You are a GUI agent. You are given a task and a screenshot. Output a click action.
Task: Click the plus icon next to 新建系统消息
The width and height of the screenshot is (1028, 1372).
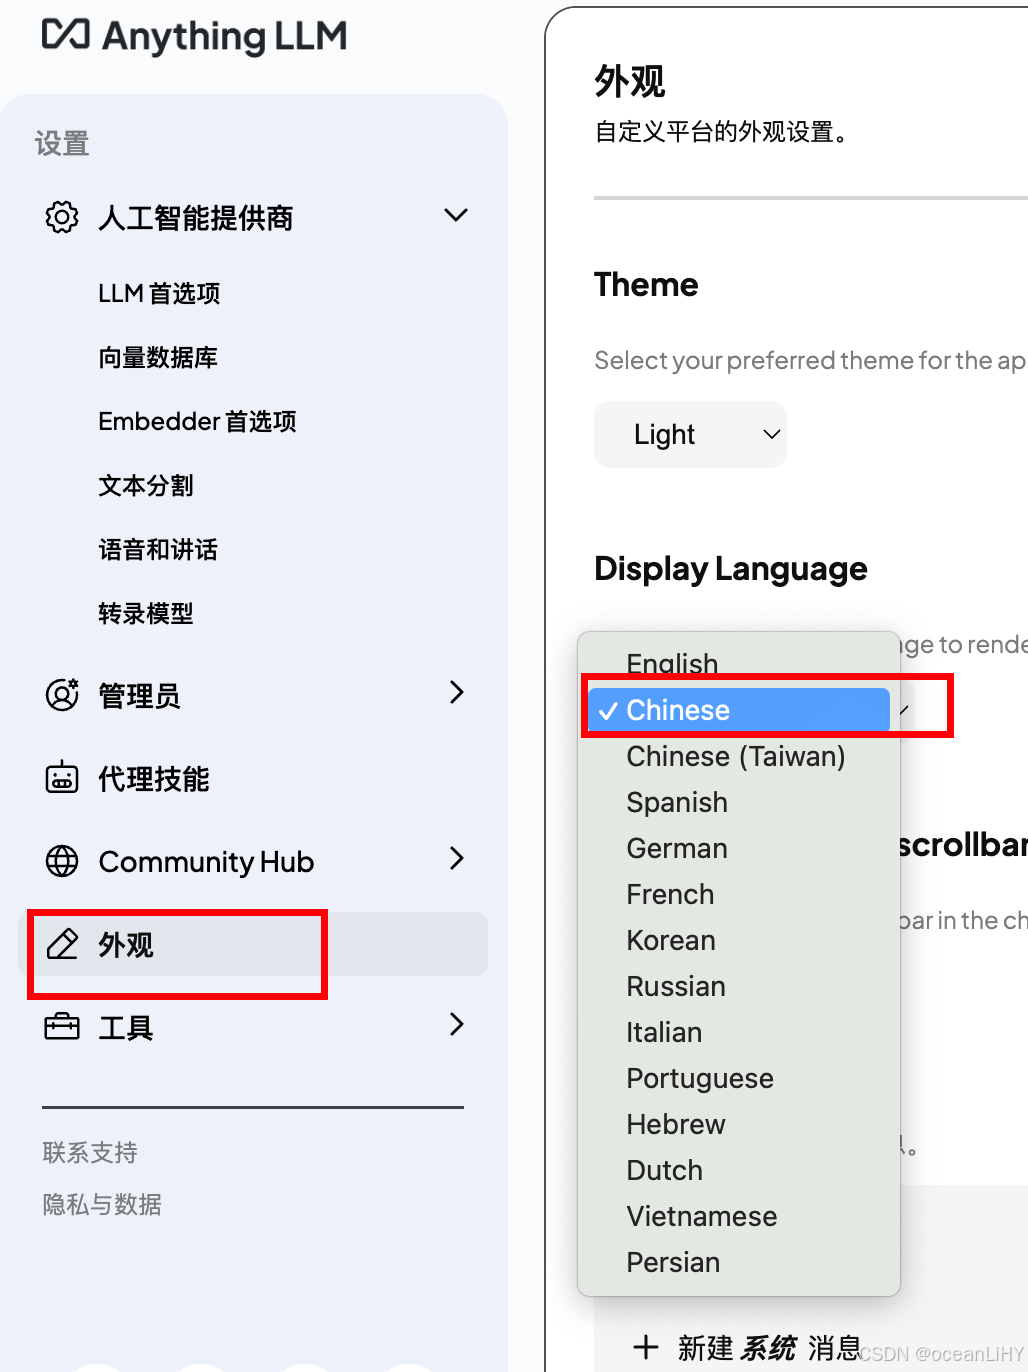(x=648, y=1348)
